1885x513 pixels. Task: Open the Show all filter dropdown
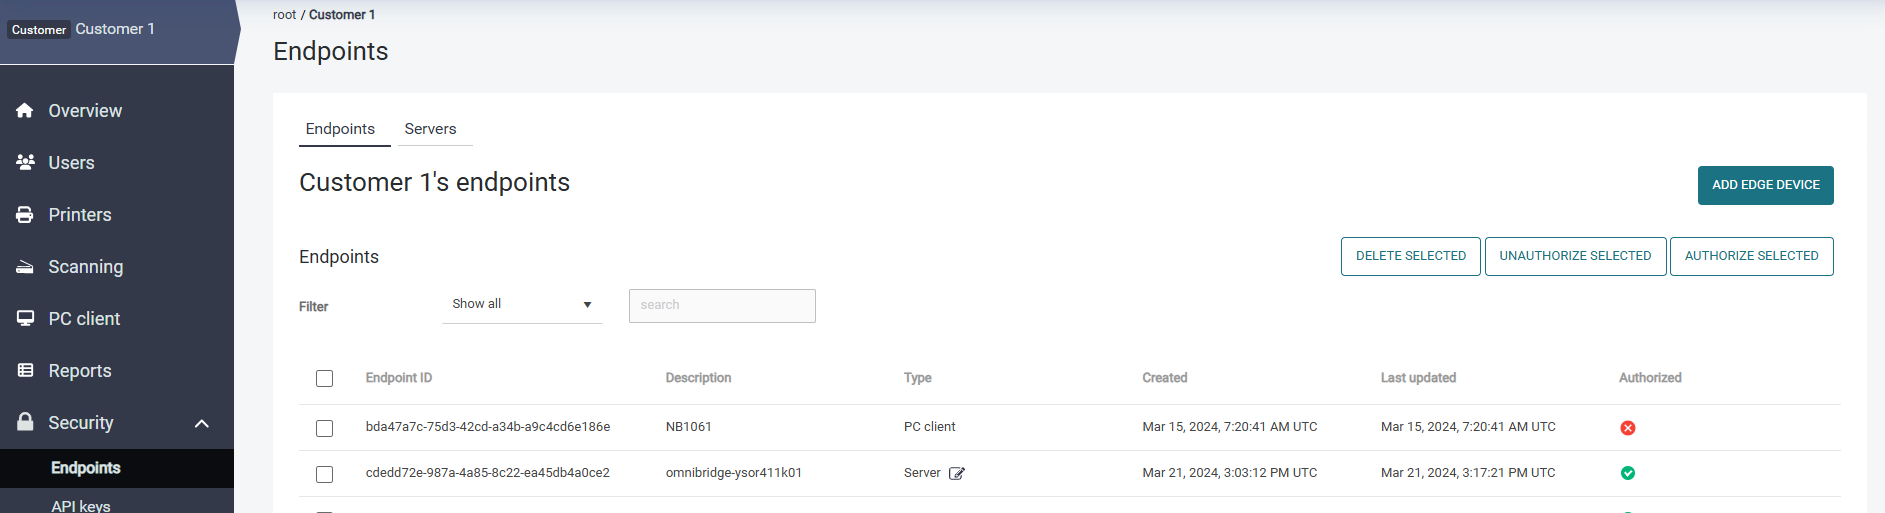pos(521,305)
